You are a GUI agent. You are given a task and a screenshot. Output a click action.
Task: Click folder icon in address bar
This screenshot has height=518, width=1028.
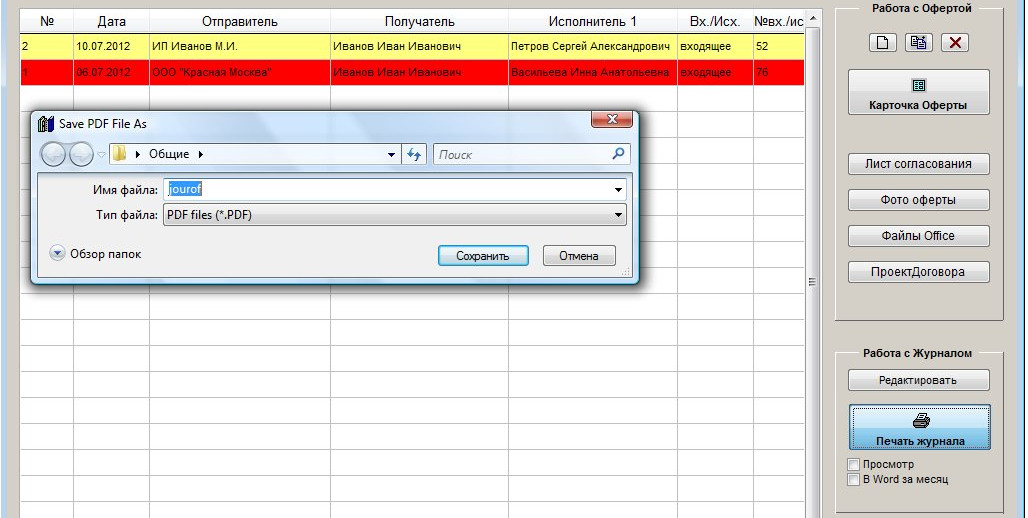point(119,154)
